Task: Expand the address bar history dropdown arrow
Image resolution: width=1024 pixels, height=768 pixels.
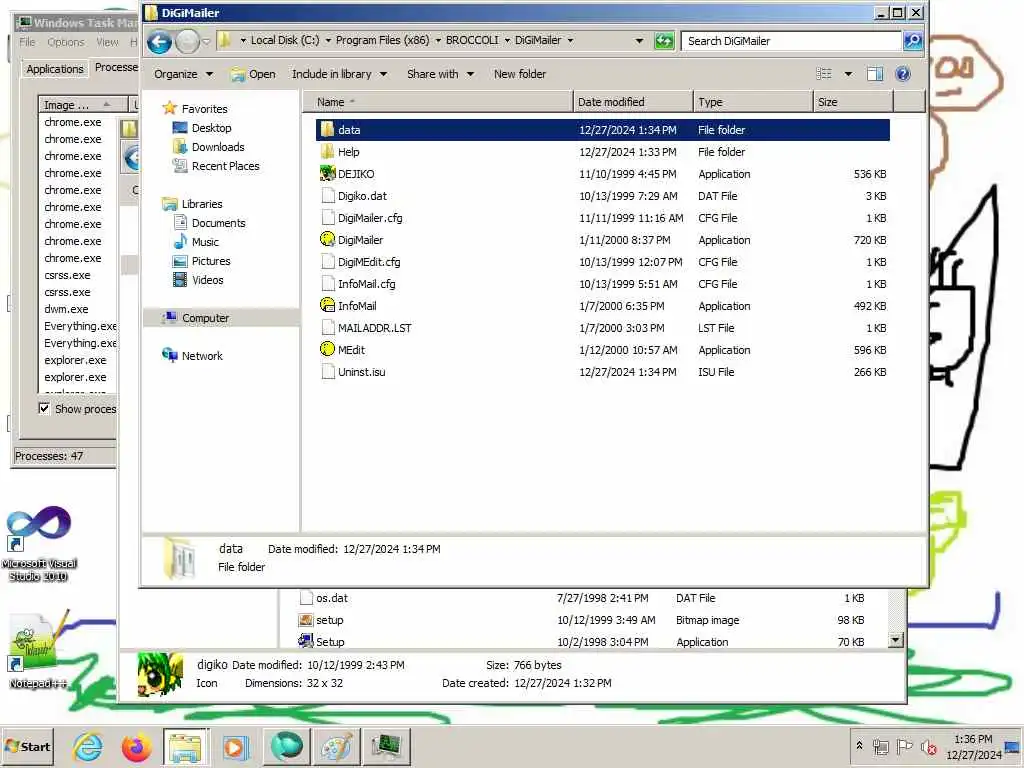Action: pos(639,40)
